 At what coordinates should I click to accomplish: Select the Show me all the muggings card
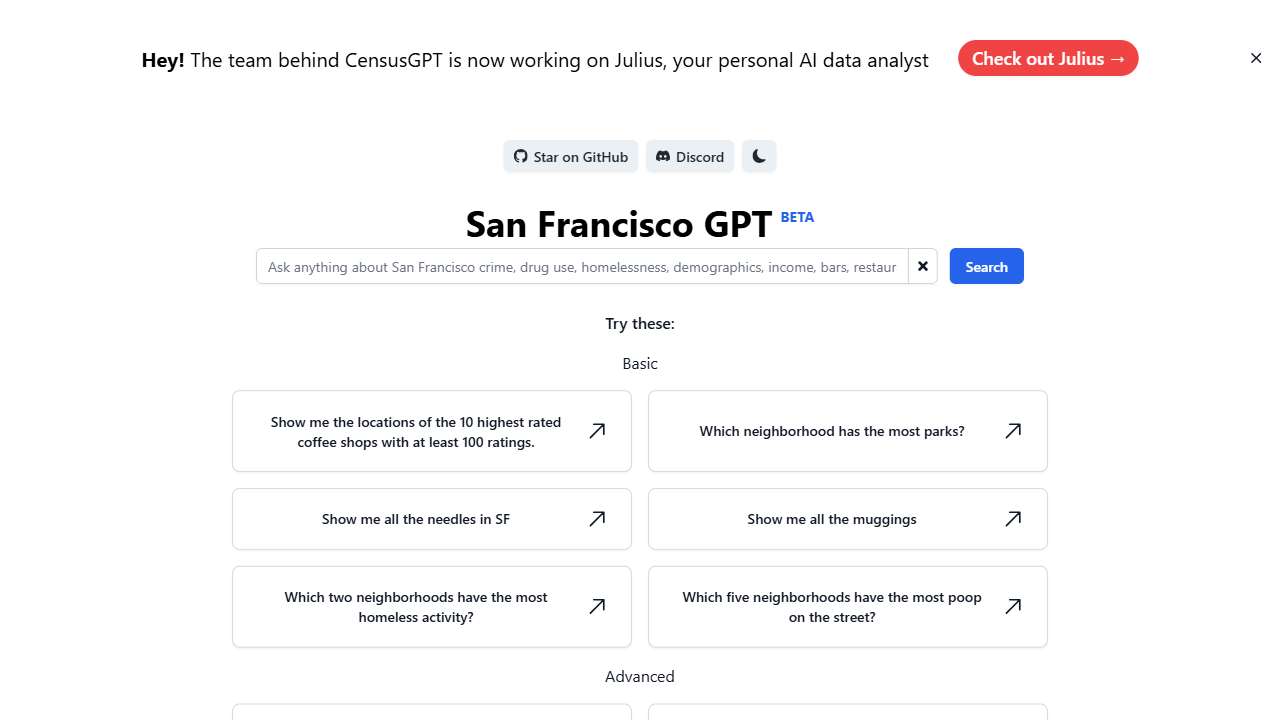pyautogui.click(x=831, y=519)
